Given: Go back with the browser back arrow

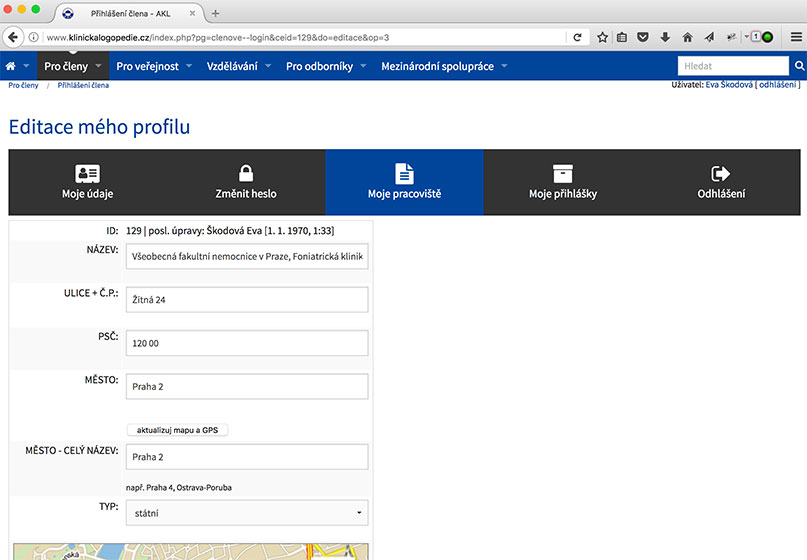Looking at the screenshot, I should click(13, 37).
